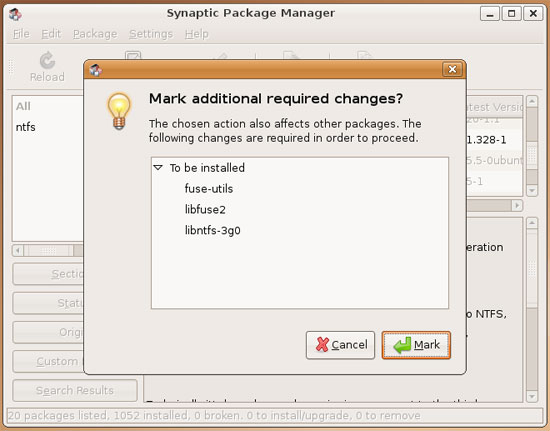This screenshot has height=431, width=550.
Task: Cancel the additional required changes
Action: click(340, 345)
